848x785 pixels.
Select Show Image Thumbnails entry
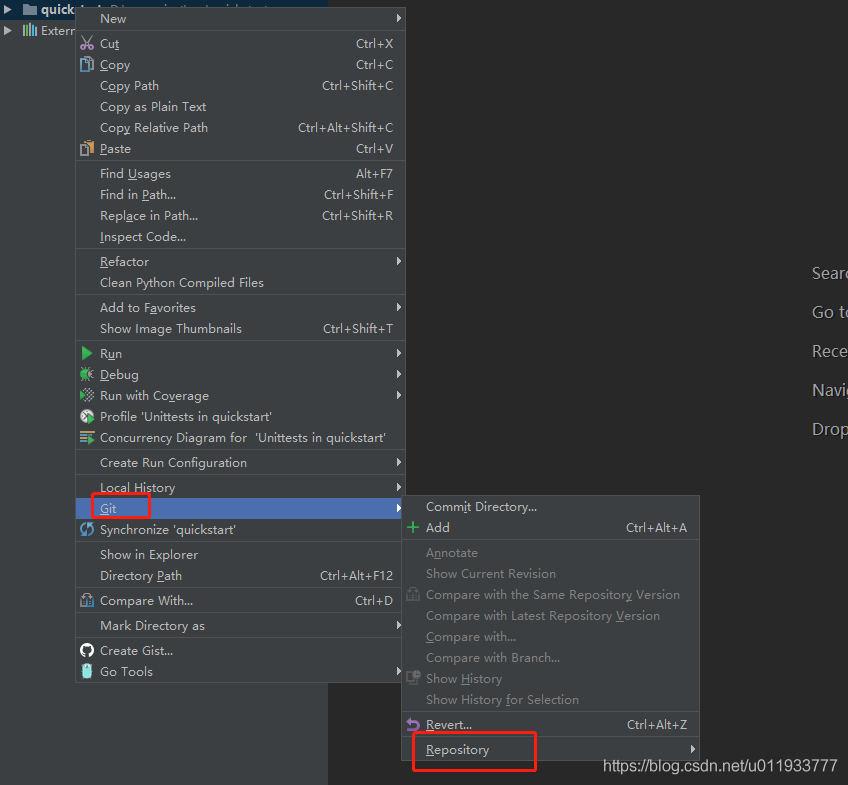tap(241, 328)
